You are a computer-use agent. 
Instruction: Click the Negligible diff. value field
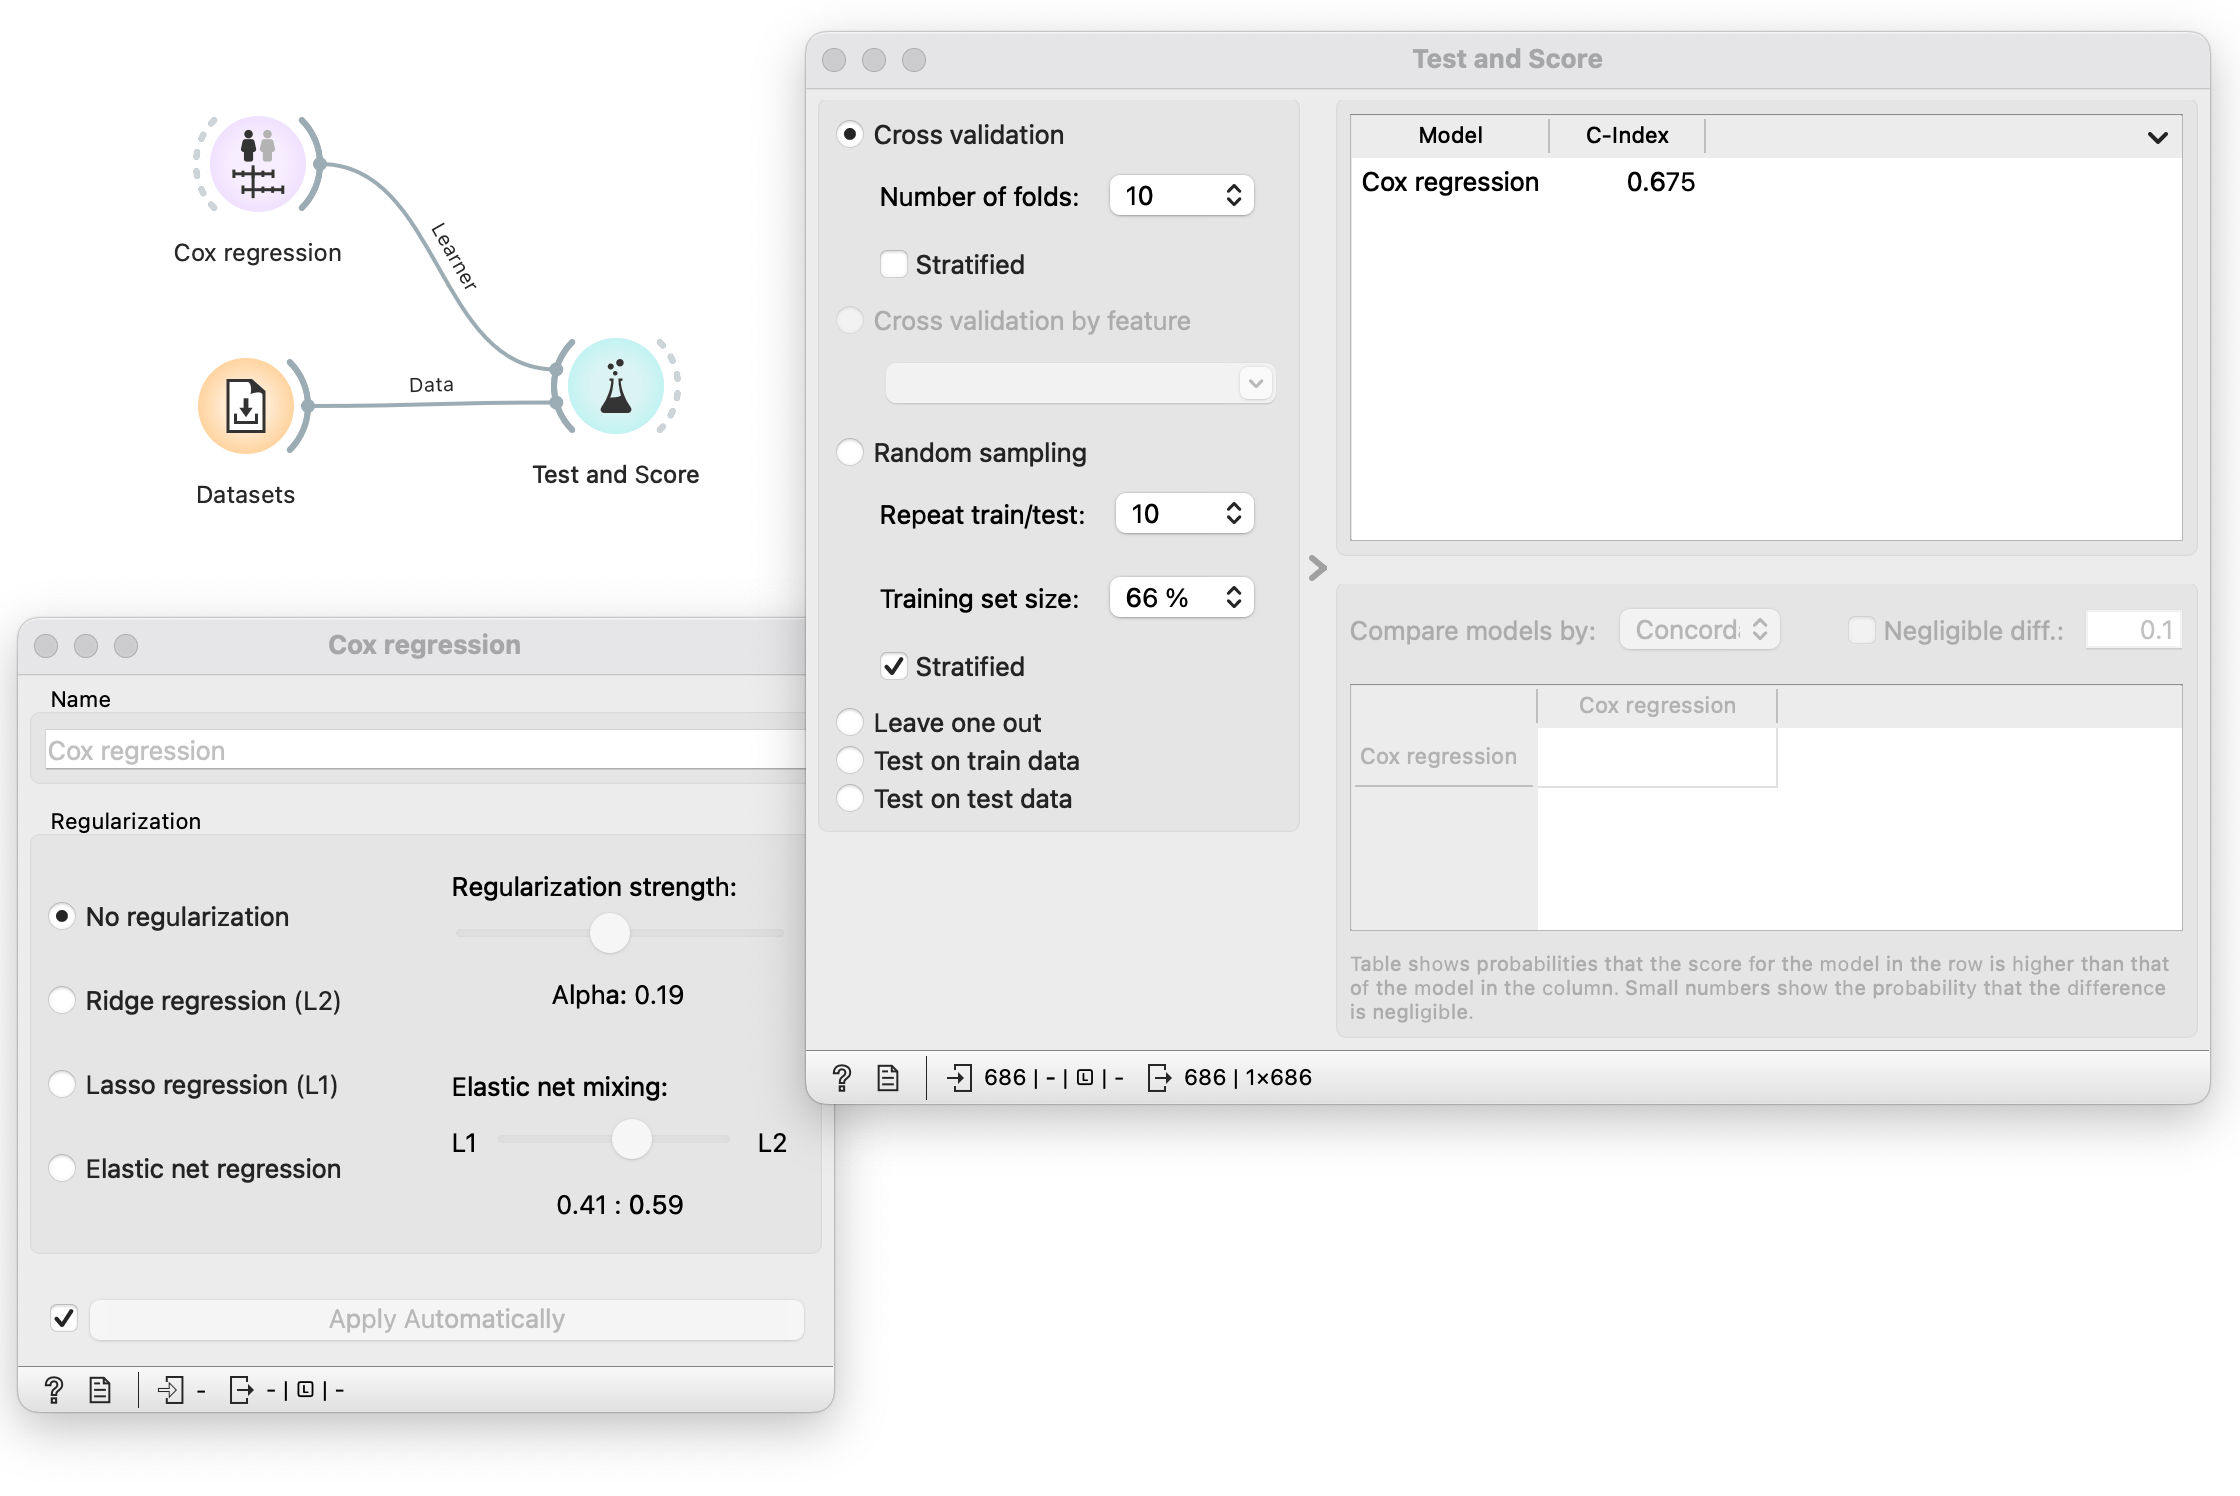click(2134, 630)
